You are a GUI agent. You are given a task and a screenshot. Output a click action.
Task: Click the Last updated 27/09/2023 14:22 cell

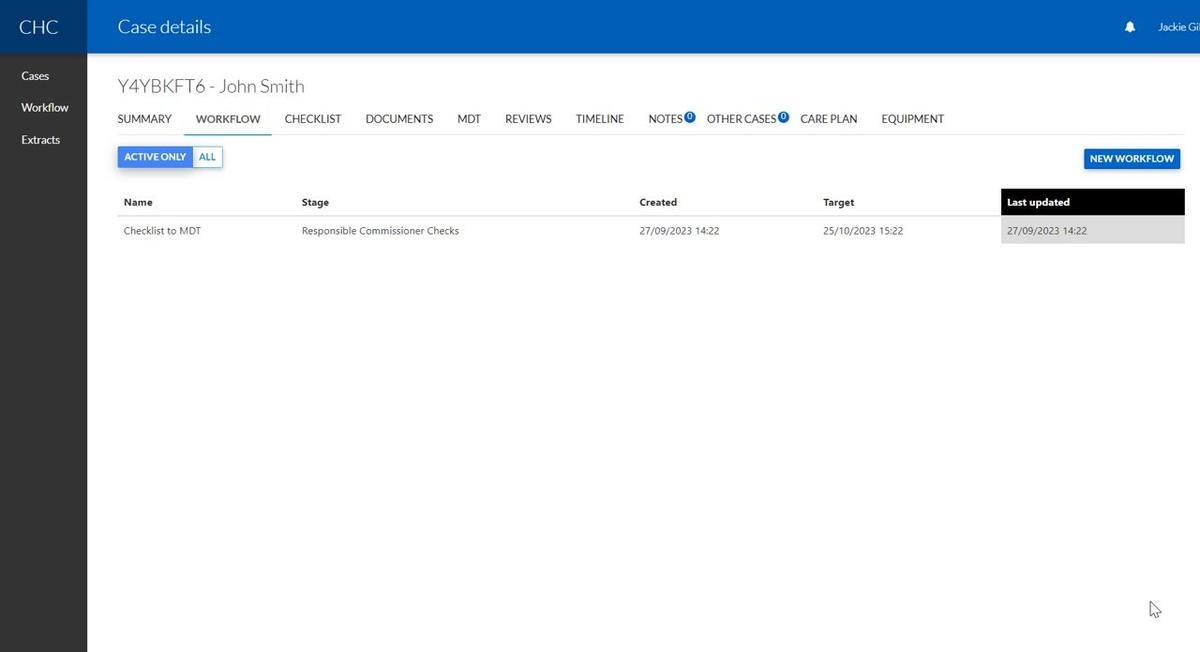1092,230
